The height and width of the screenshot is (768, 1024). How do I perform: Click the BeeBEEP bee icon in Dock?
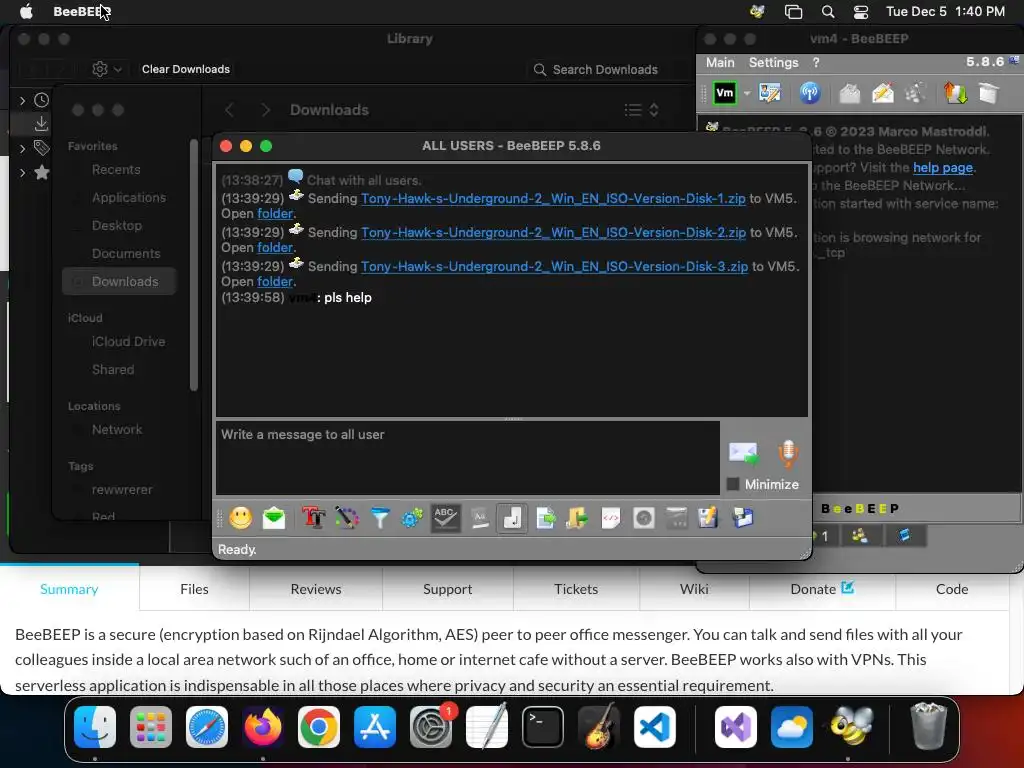pos(850,727)
